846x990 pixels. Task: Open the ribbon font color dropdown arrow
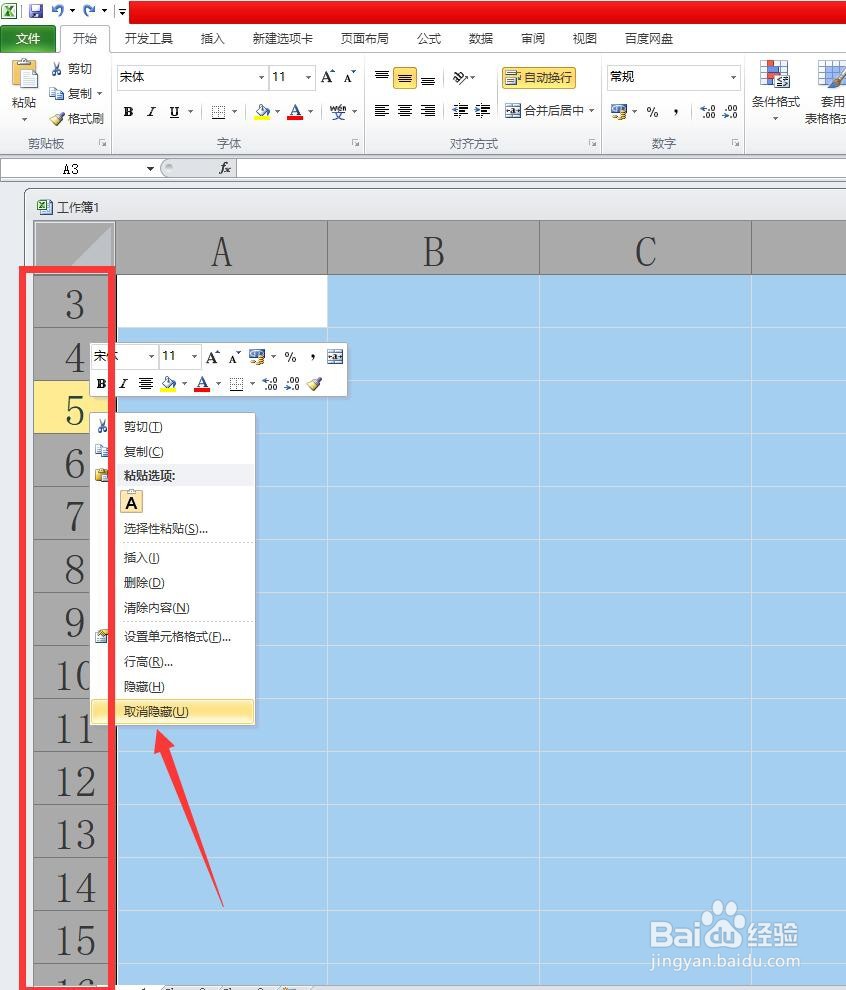311,112
